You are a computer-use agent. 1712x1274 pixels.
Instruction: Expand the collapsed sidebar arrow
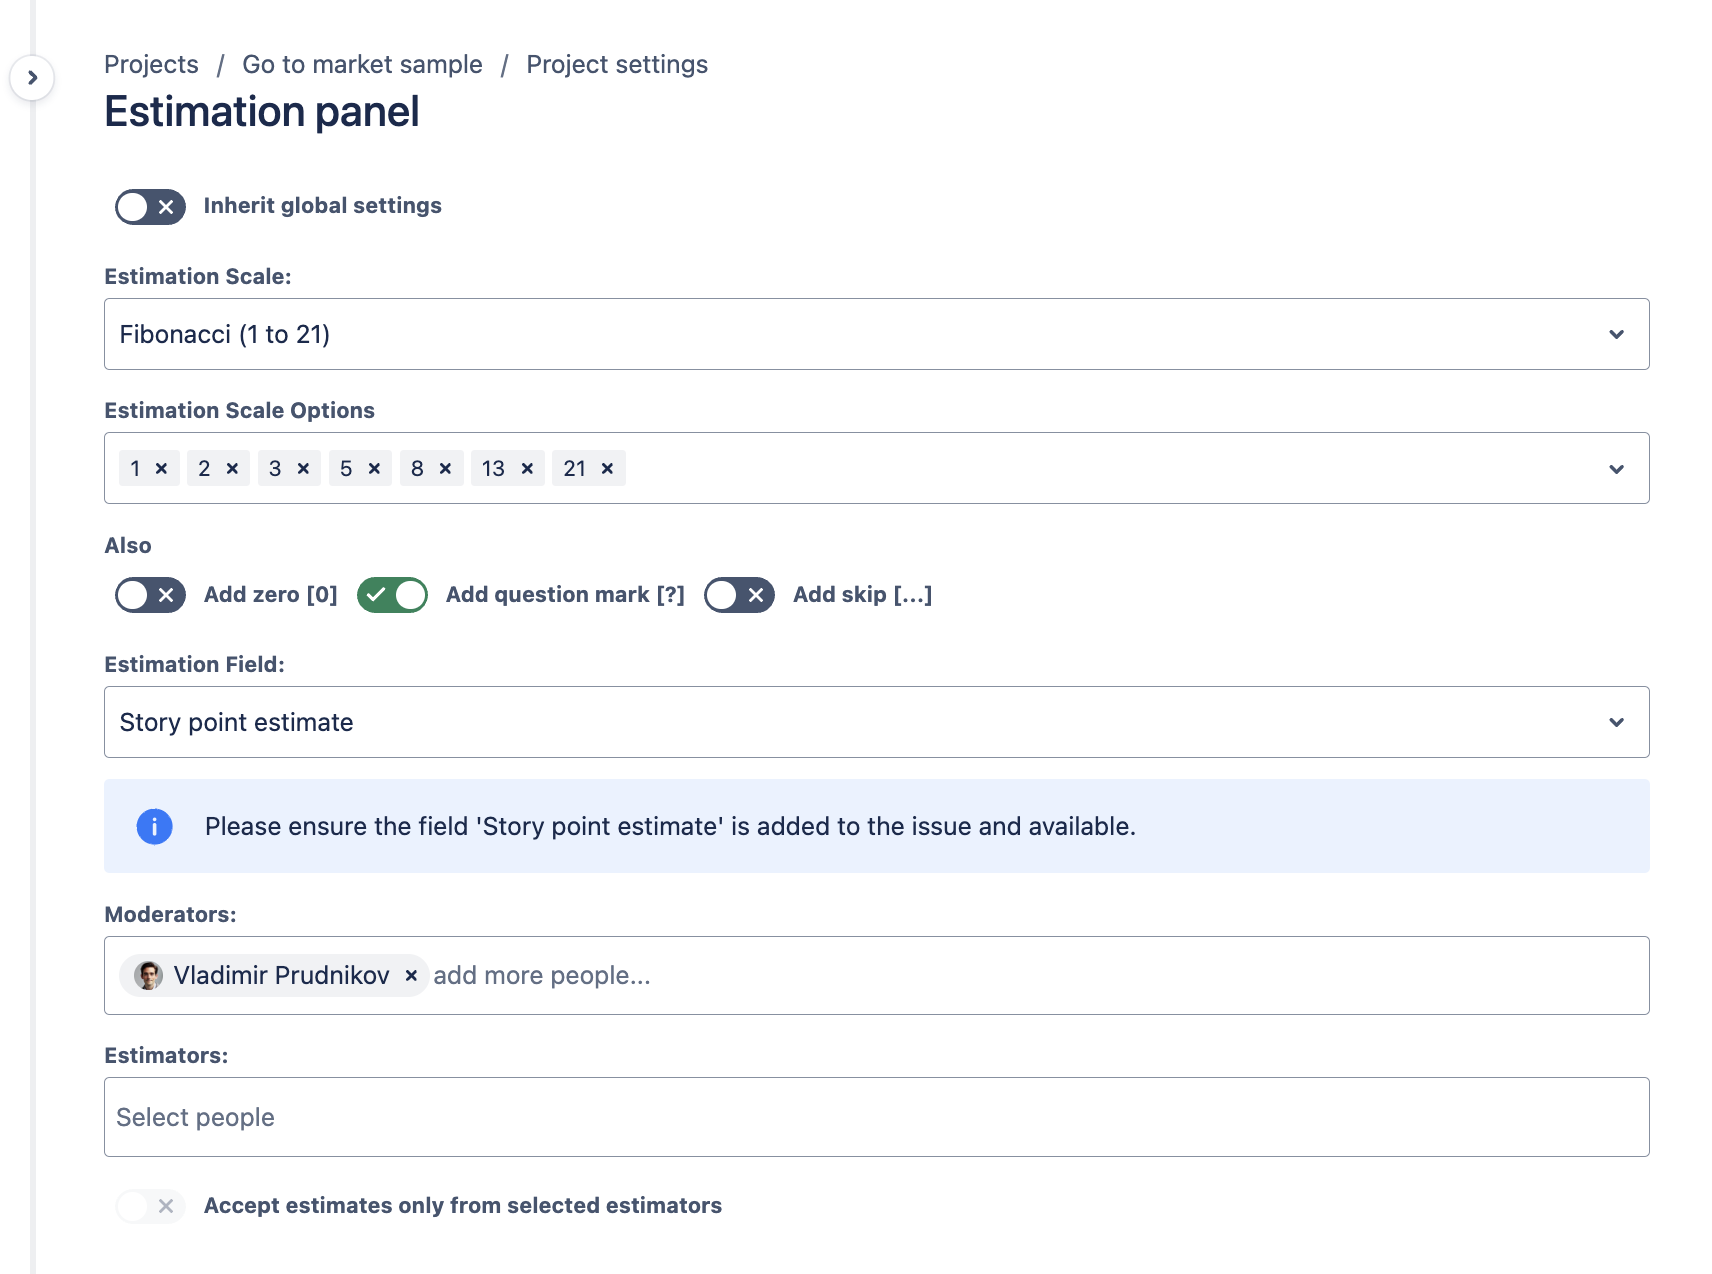click(32, 78)
